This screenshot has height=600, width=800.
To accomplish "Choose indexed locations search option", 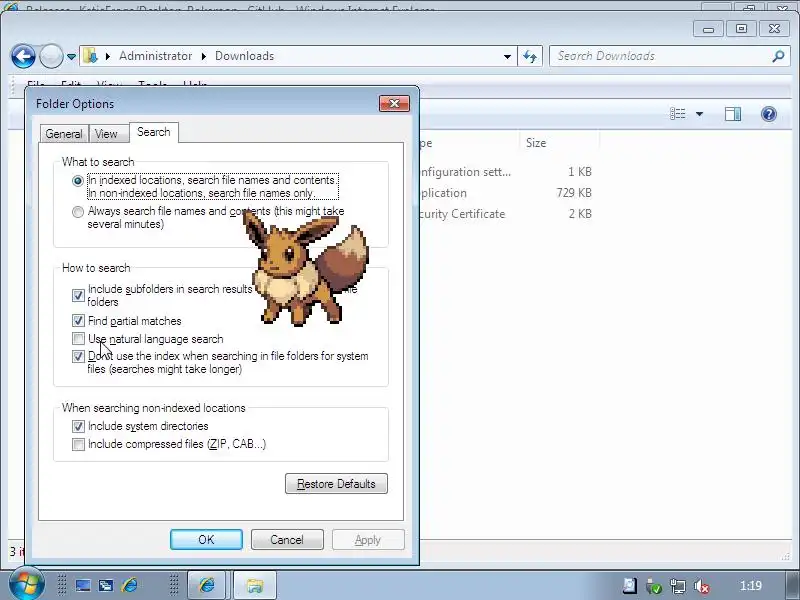I will 78,181.
